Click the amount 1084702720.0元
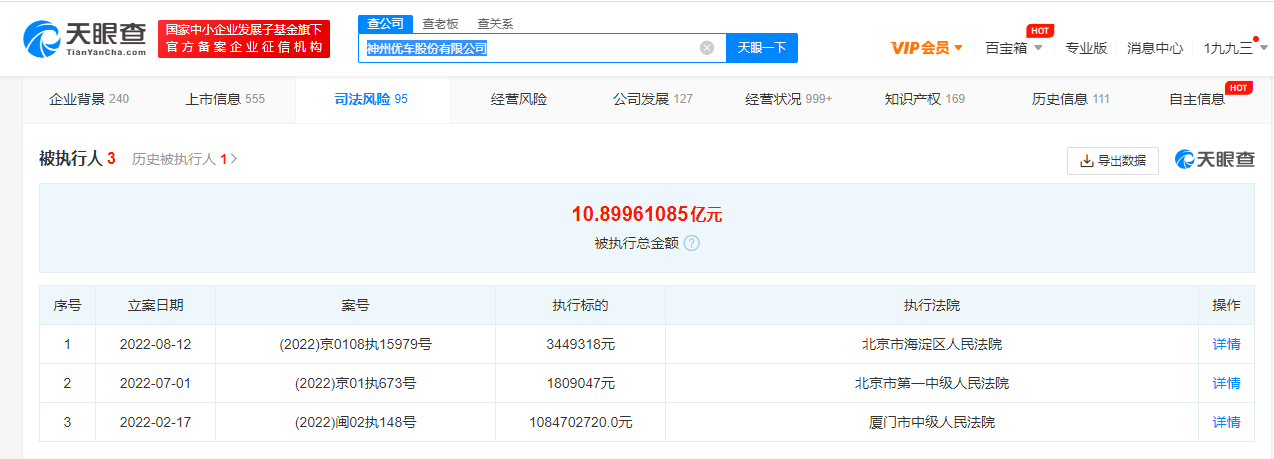Screen dimensions: 1274x459 point(580,422)
